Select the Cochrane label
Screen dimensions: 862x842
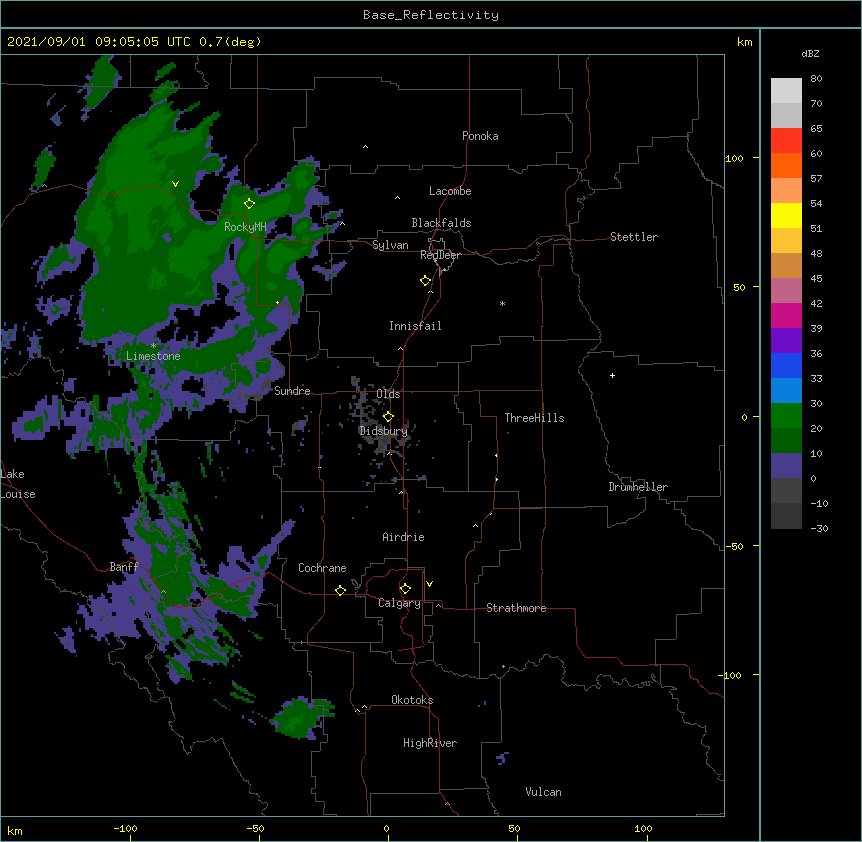tap(322, 568)
